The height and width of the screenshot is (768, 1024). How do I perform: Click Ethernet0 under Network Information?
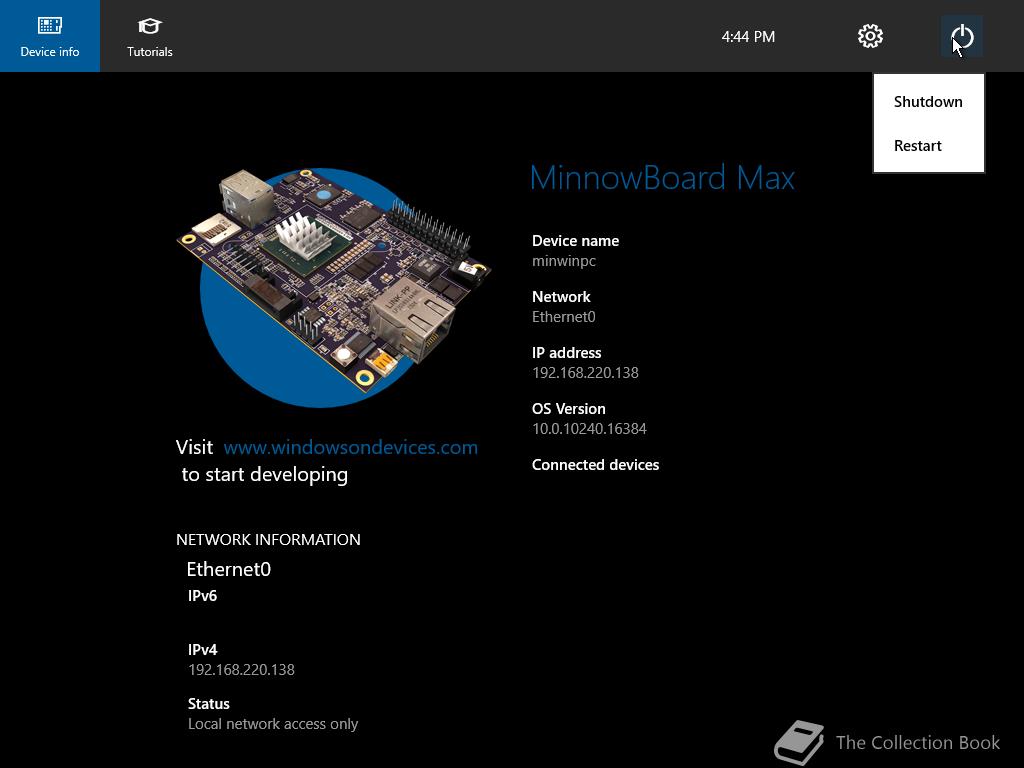(x=229, y=569)
